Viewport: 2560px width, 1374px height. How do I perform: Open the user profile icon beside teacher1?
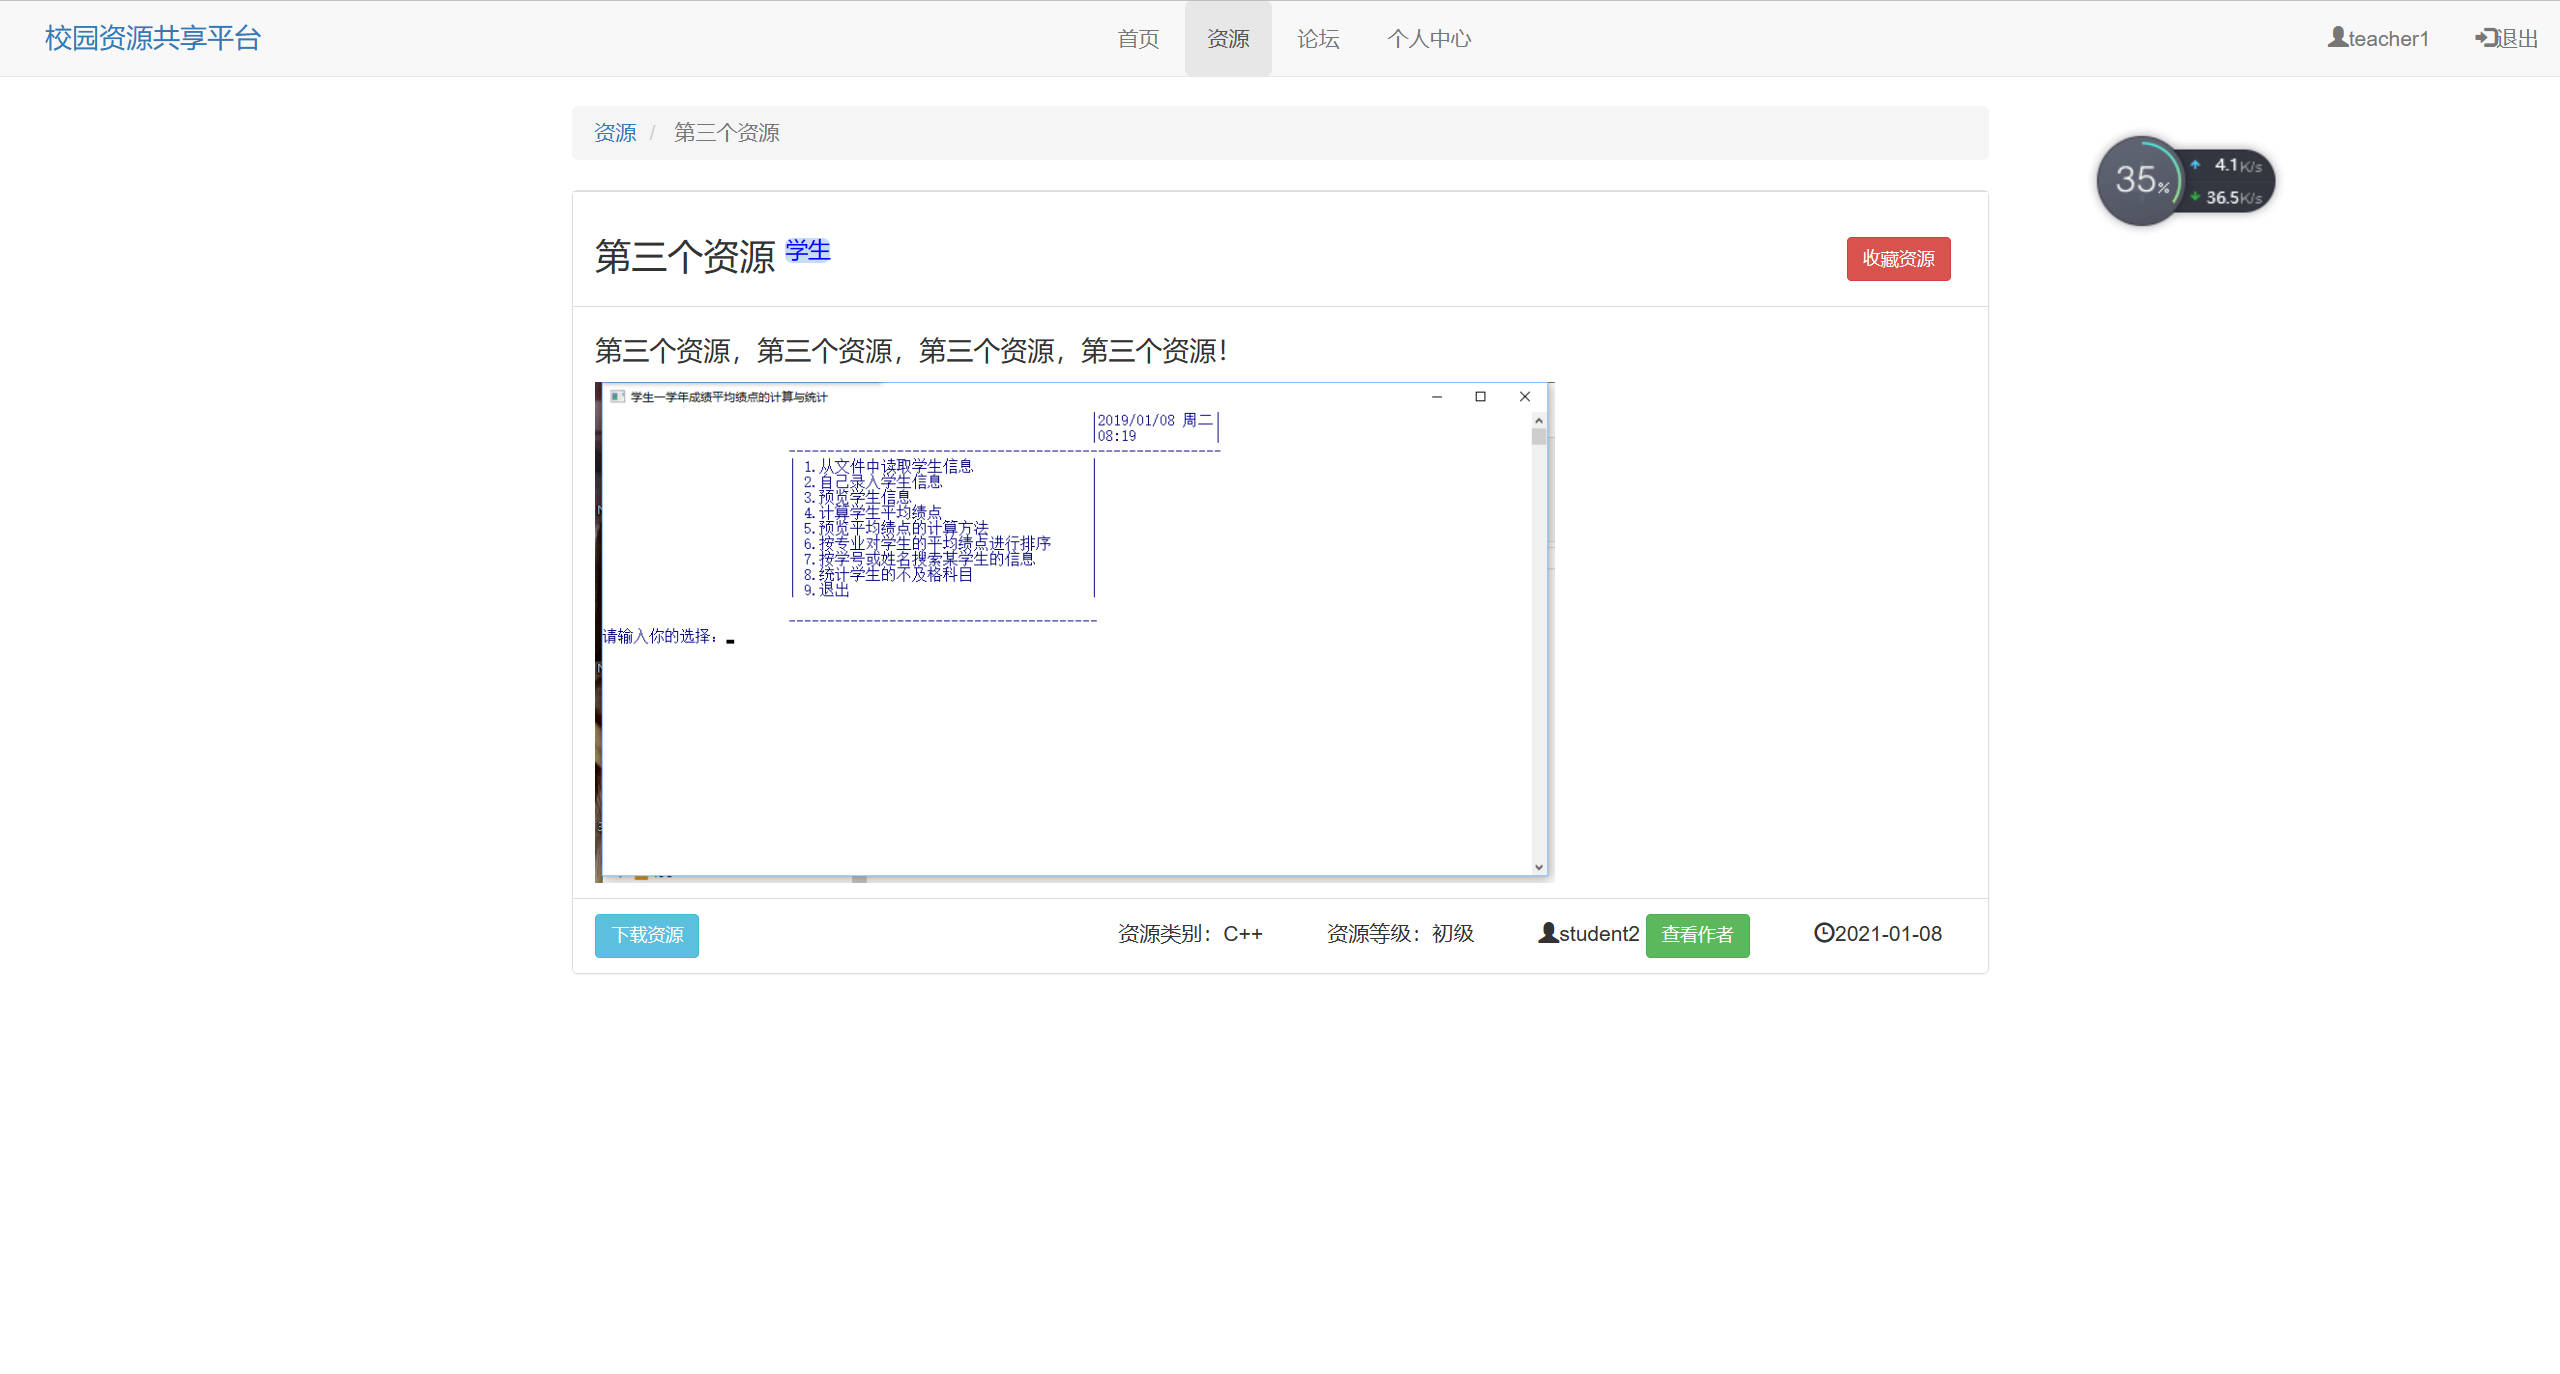click(x=2338, y=36)
